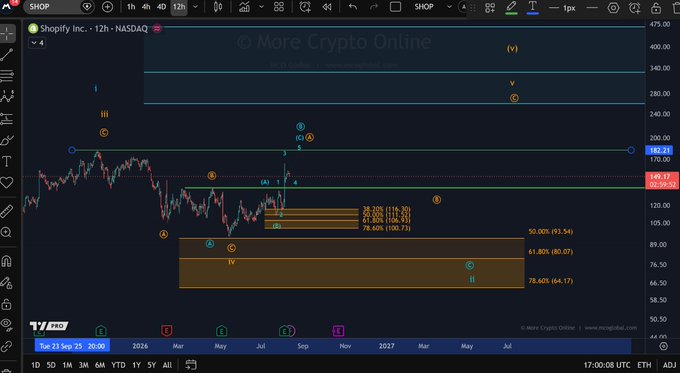The height and width of the screenshot is (373, 680).
Task: Set date range to 5D
Action: coord(51,365)
